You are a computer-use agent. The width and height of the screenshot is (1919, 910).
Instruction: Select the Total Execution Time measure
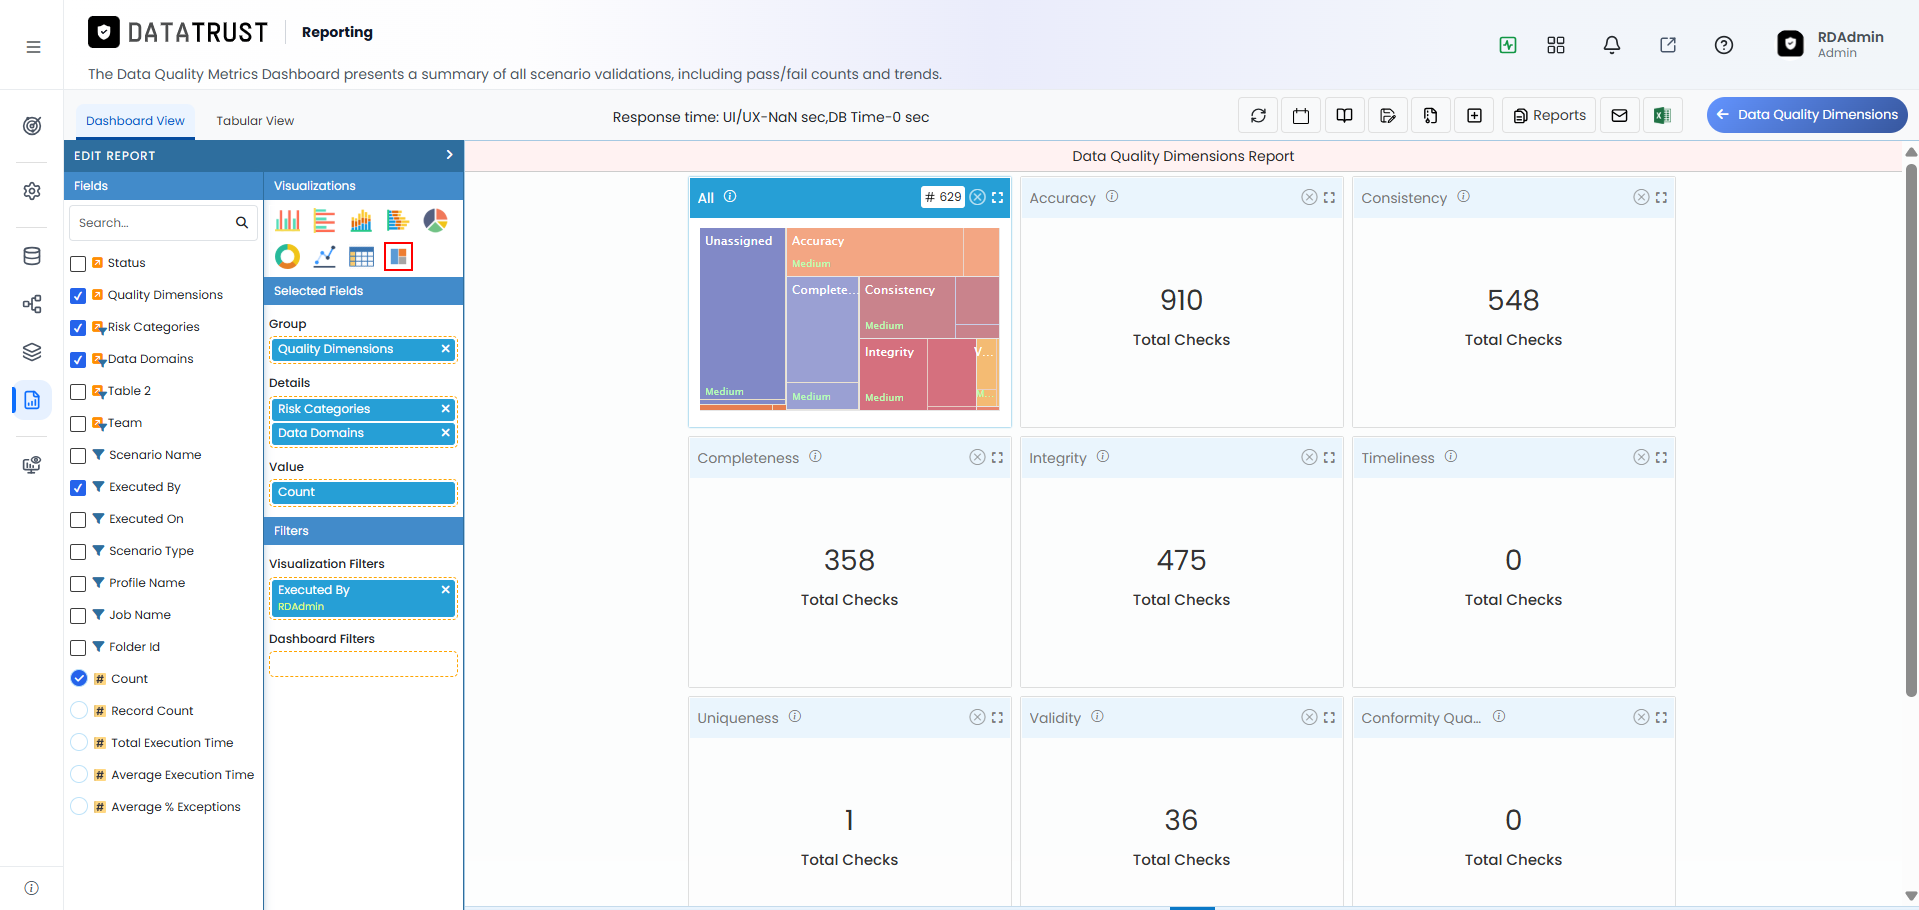coord(79,742)
